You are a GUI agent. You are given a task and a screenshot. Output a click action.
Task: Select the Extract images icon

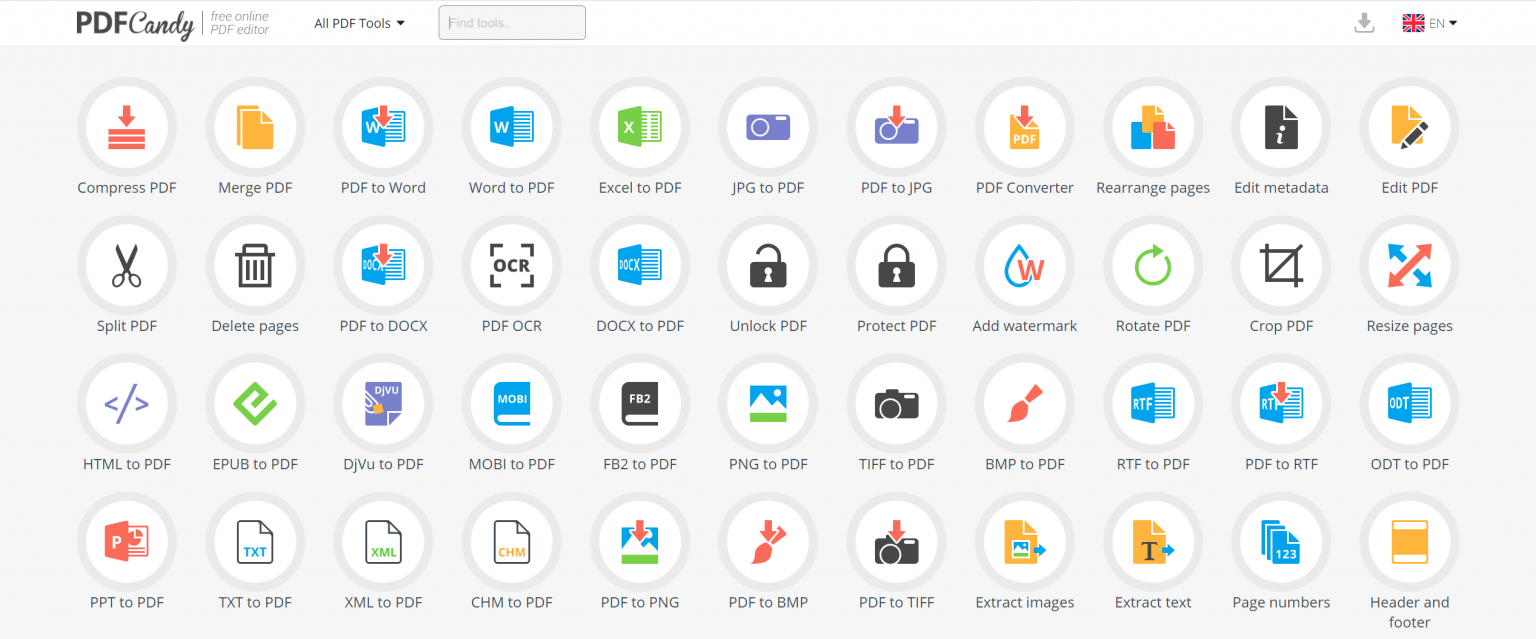click(1025, 542)
